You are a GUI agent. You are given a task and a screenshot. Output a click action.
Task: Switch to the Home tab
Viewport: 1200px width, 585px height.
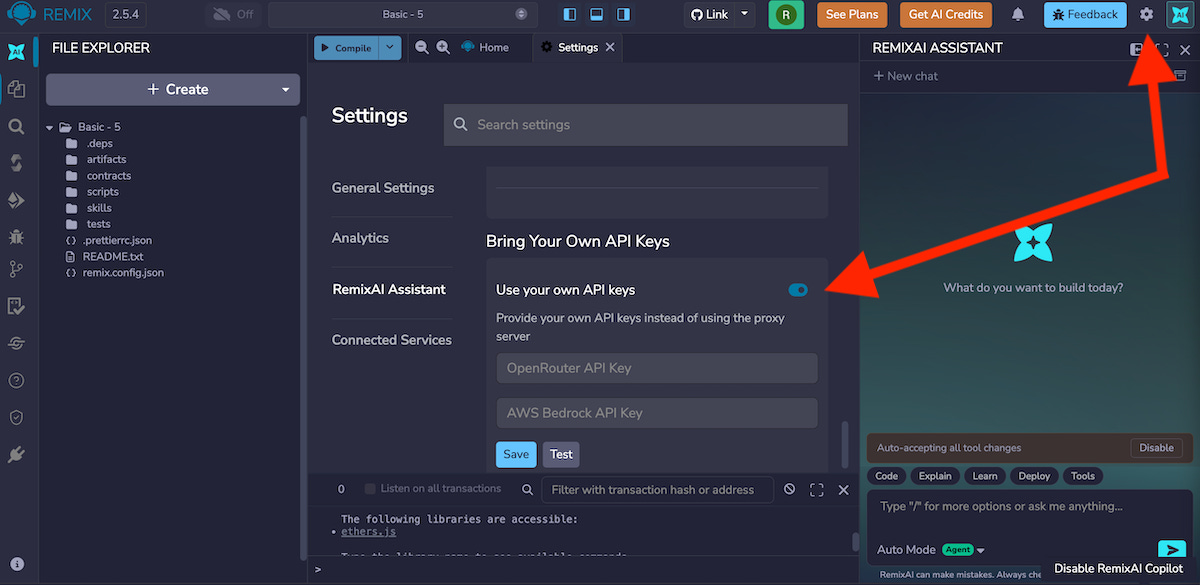[x=485, y=48]
